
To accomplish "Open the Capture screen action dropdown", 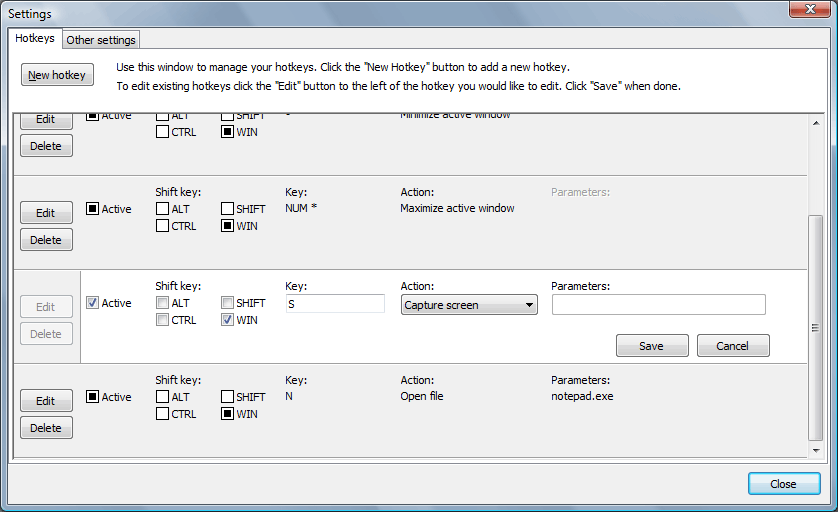I will click(469, 305).
